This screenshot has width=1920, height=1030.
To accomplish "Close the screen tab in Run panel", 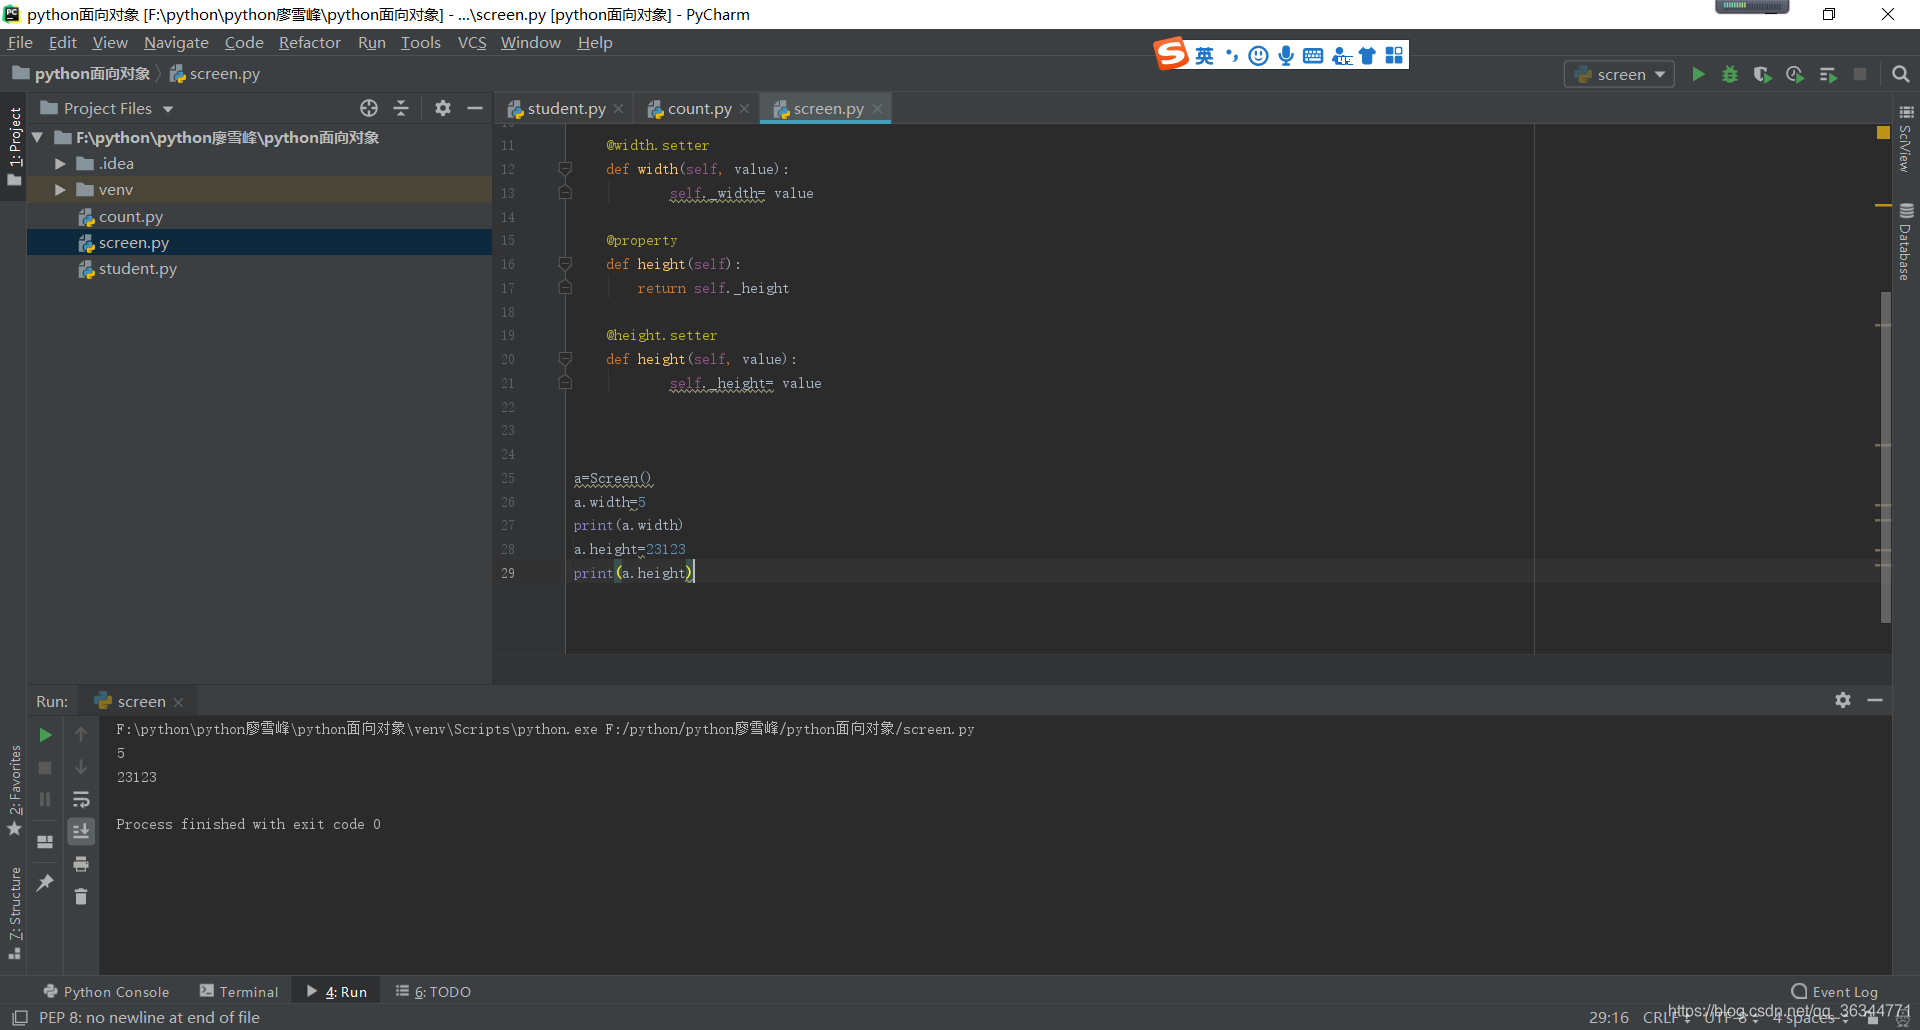I will click(x=179, y=702).
